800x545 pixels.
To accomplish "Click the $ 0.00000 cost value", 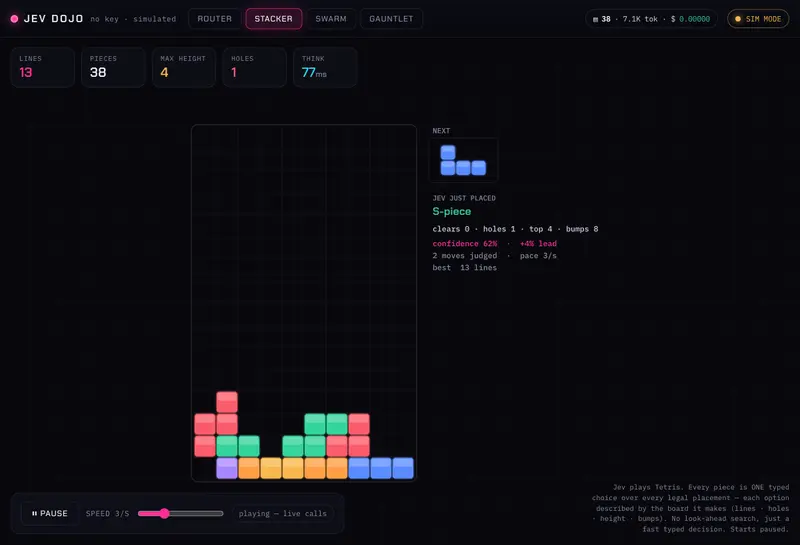I will [x=690, y=19].
